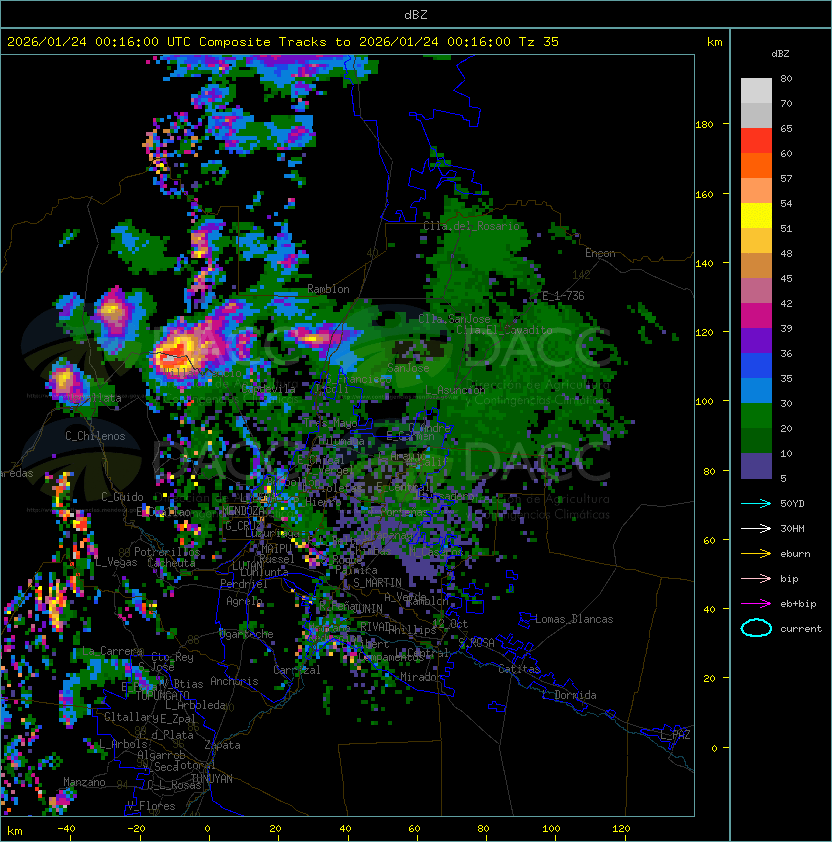832x842 pixels.
Task: Click the 'E_1-736' map label
Action: pyautogui.click(x=563, y=296)
